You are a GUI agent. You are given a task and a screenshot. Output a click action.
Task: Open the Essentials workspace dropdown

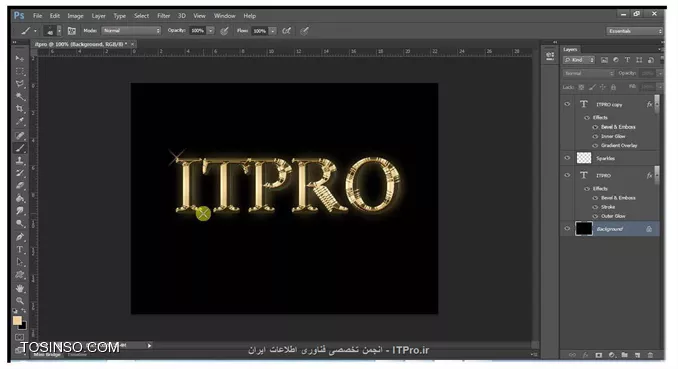click(634, 31)
